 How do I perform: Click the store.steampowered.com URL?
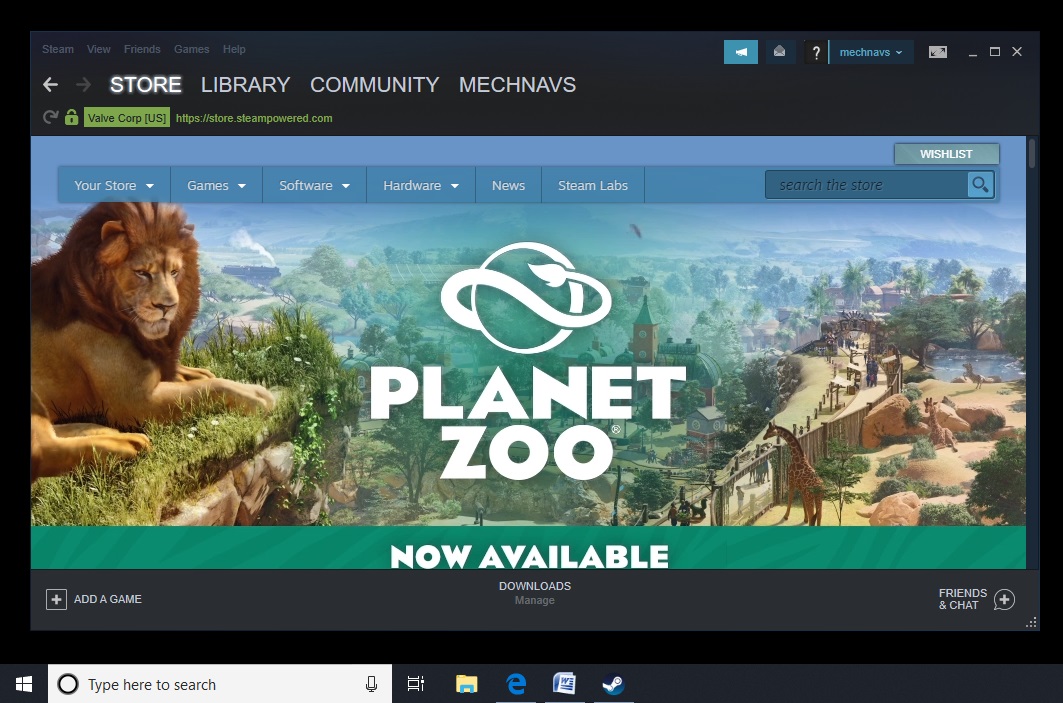pos(254,118)
